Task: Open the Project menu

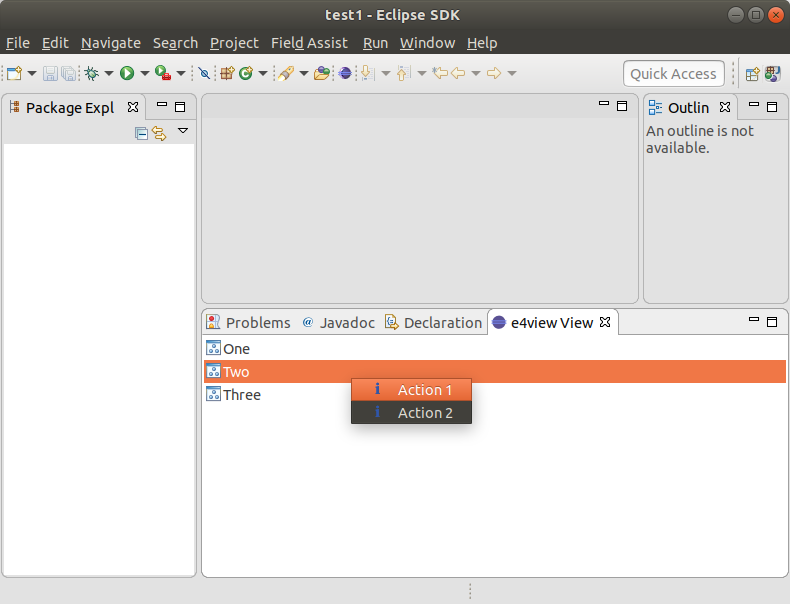Action: pos(234,43)
